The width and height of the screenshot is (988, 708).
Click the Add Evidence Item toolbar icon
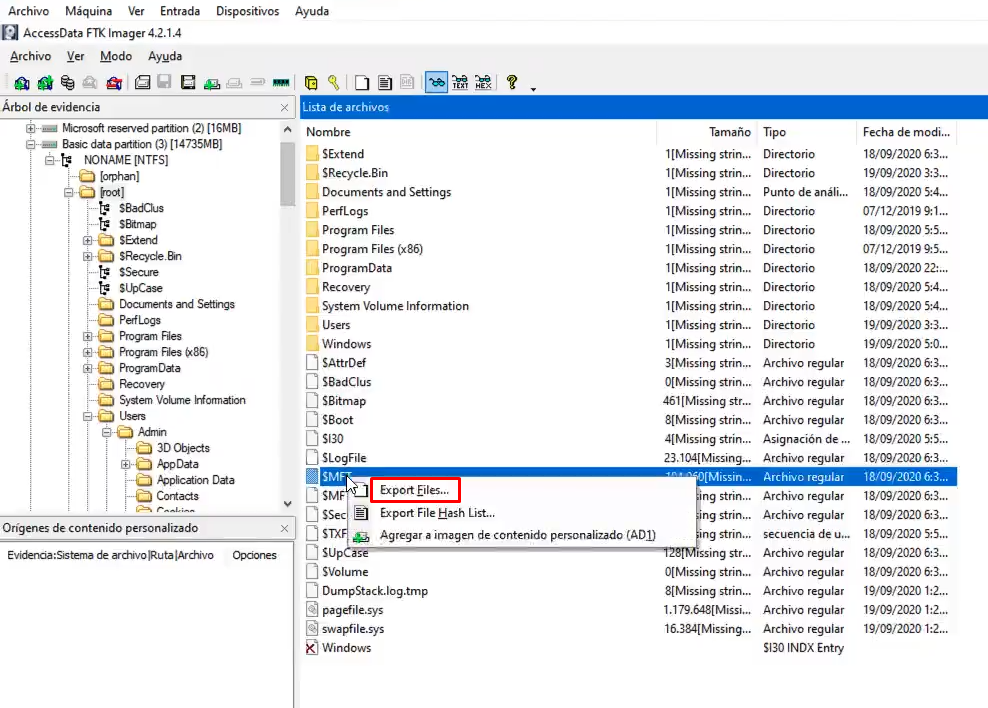[22, 83]
